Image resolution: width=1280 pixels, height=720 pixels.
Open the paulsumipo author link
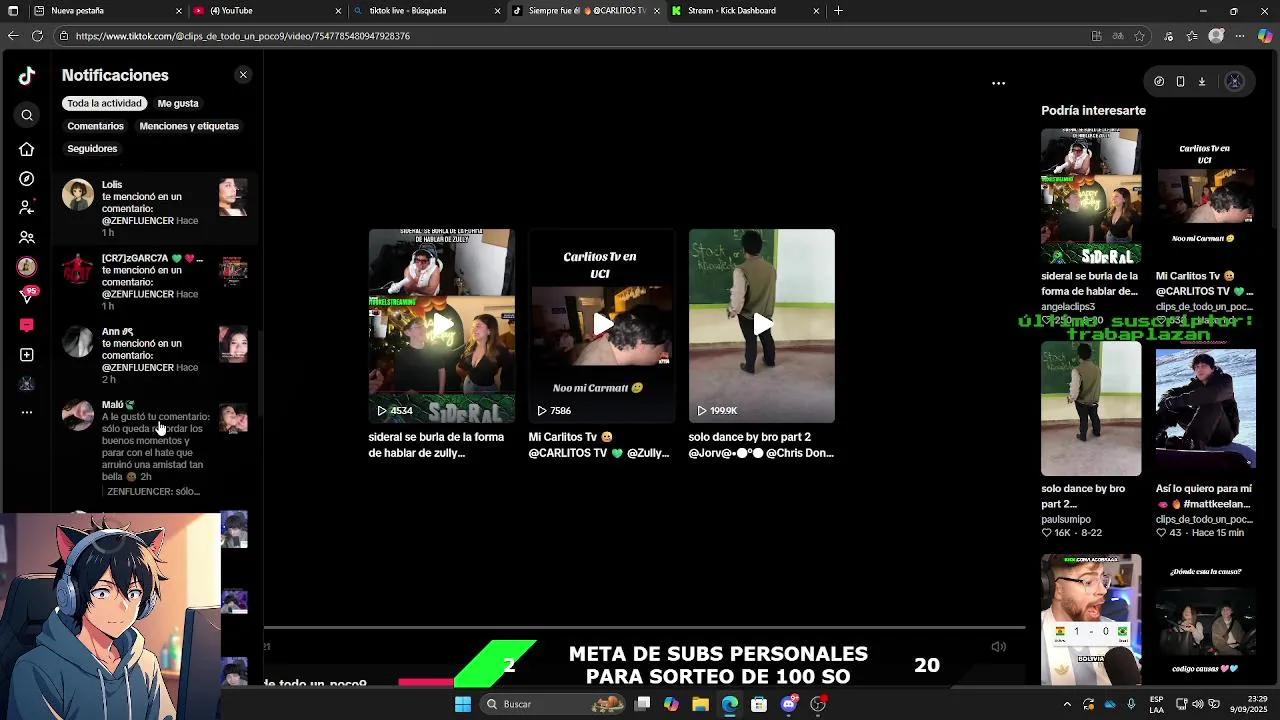tap(1066, 519)
